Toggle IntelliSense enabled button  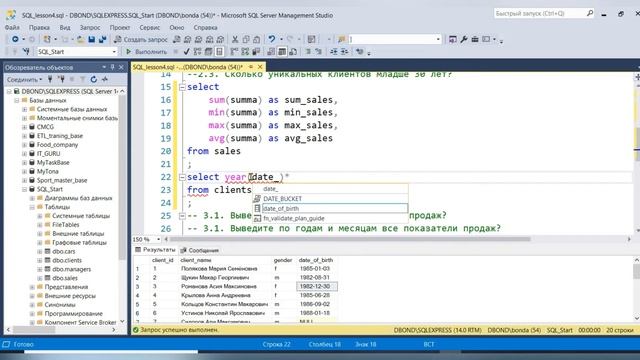click(219, 51)
